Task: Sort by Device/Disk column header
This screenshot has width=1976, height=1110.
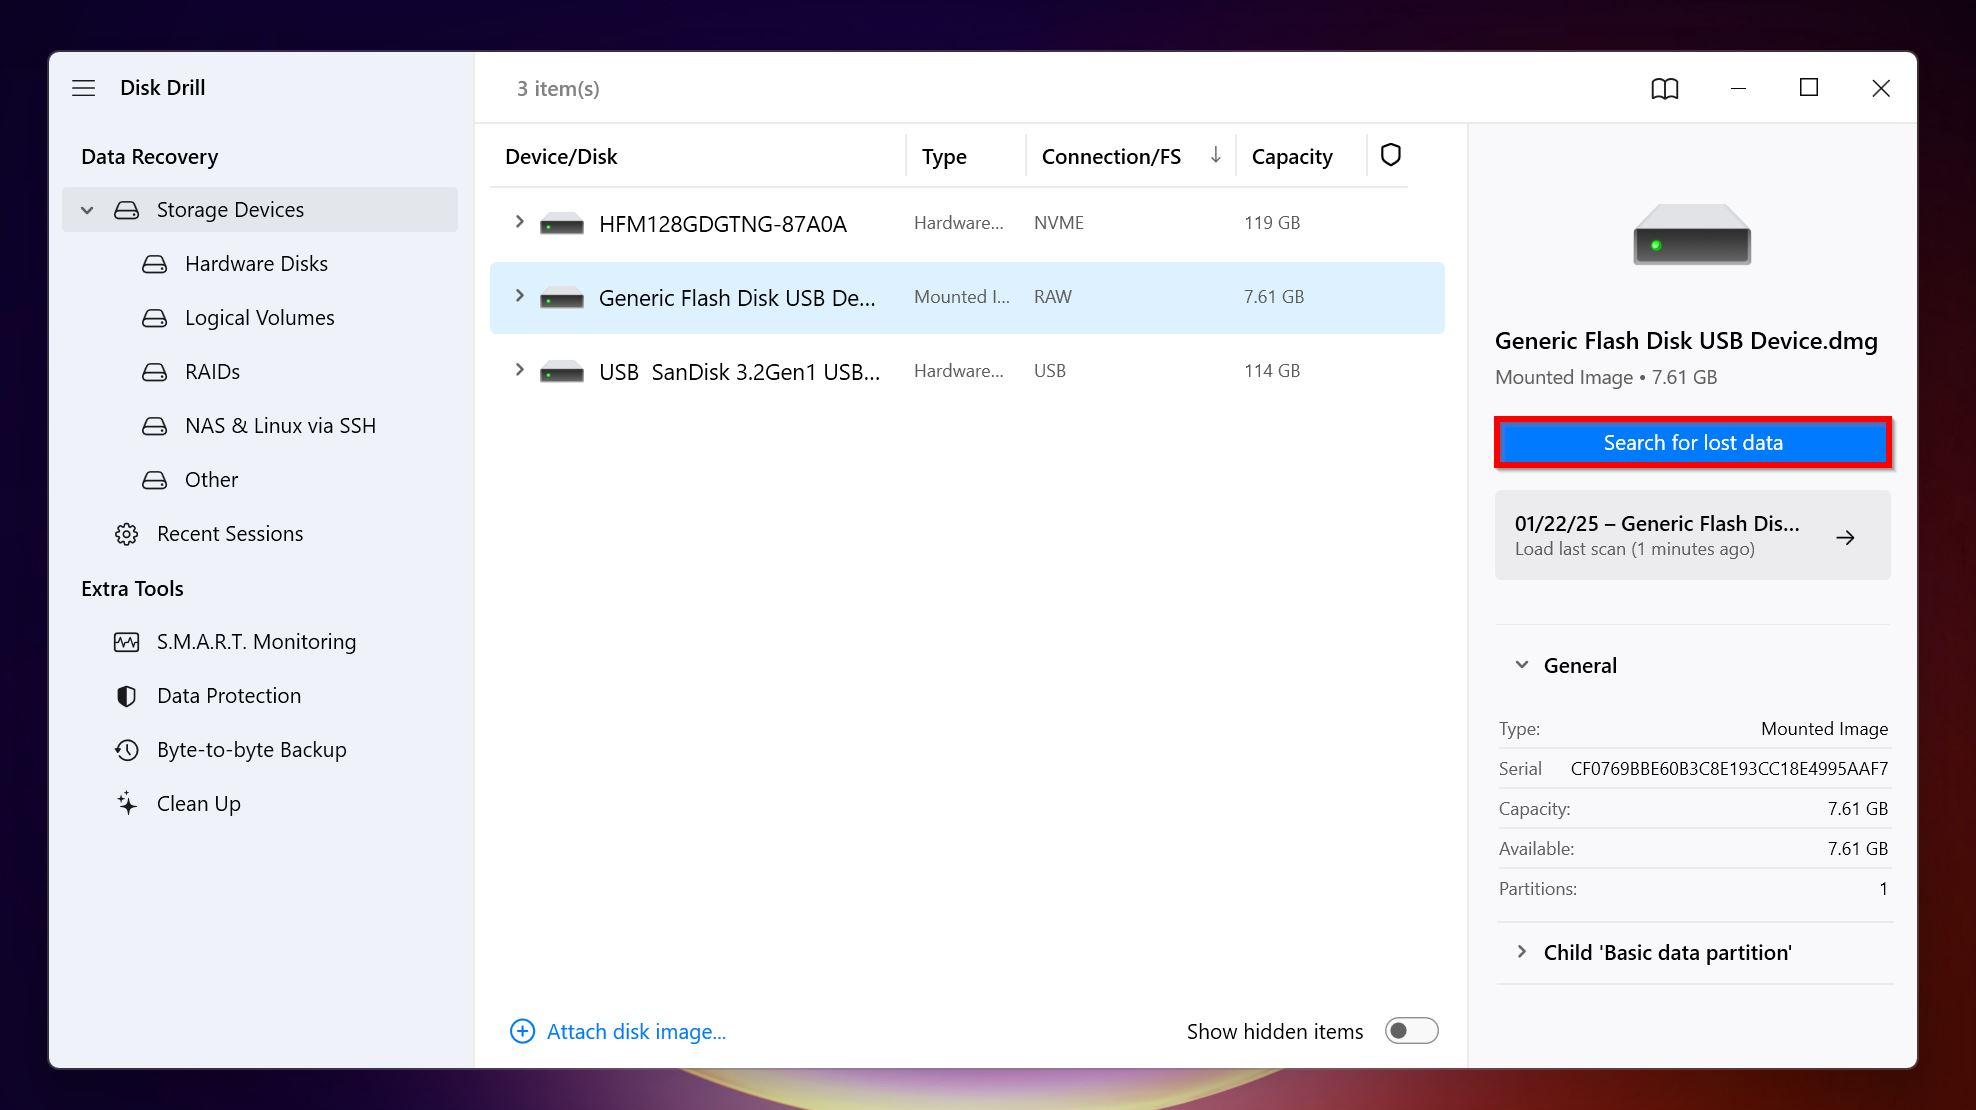Action: tap(561, 156)
